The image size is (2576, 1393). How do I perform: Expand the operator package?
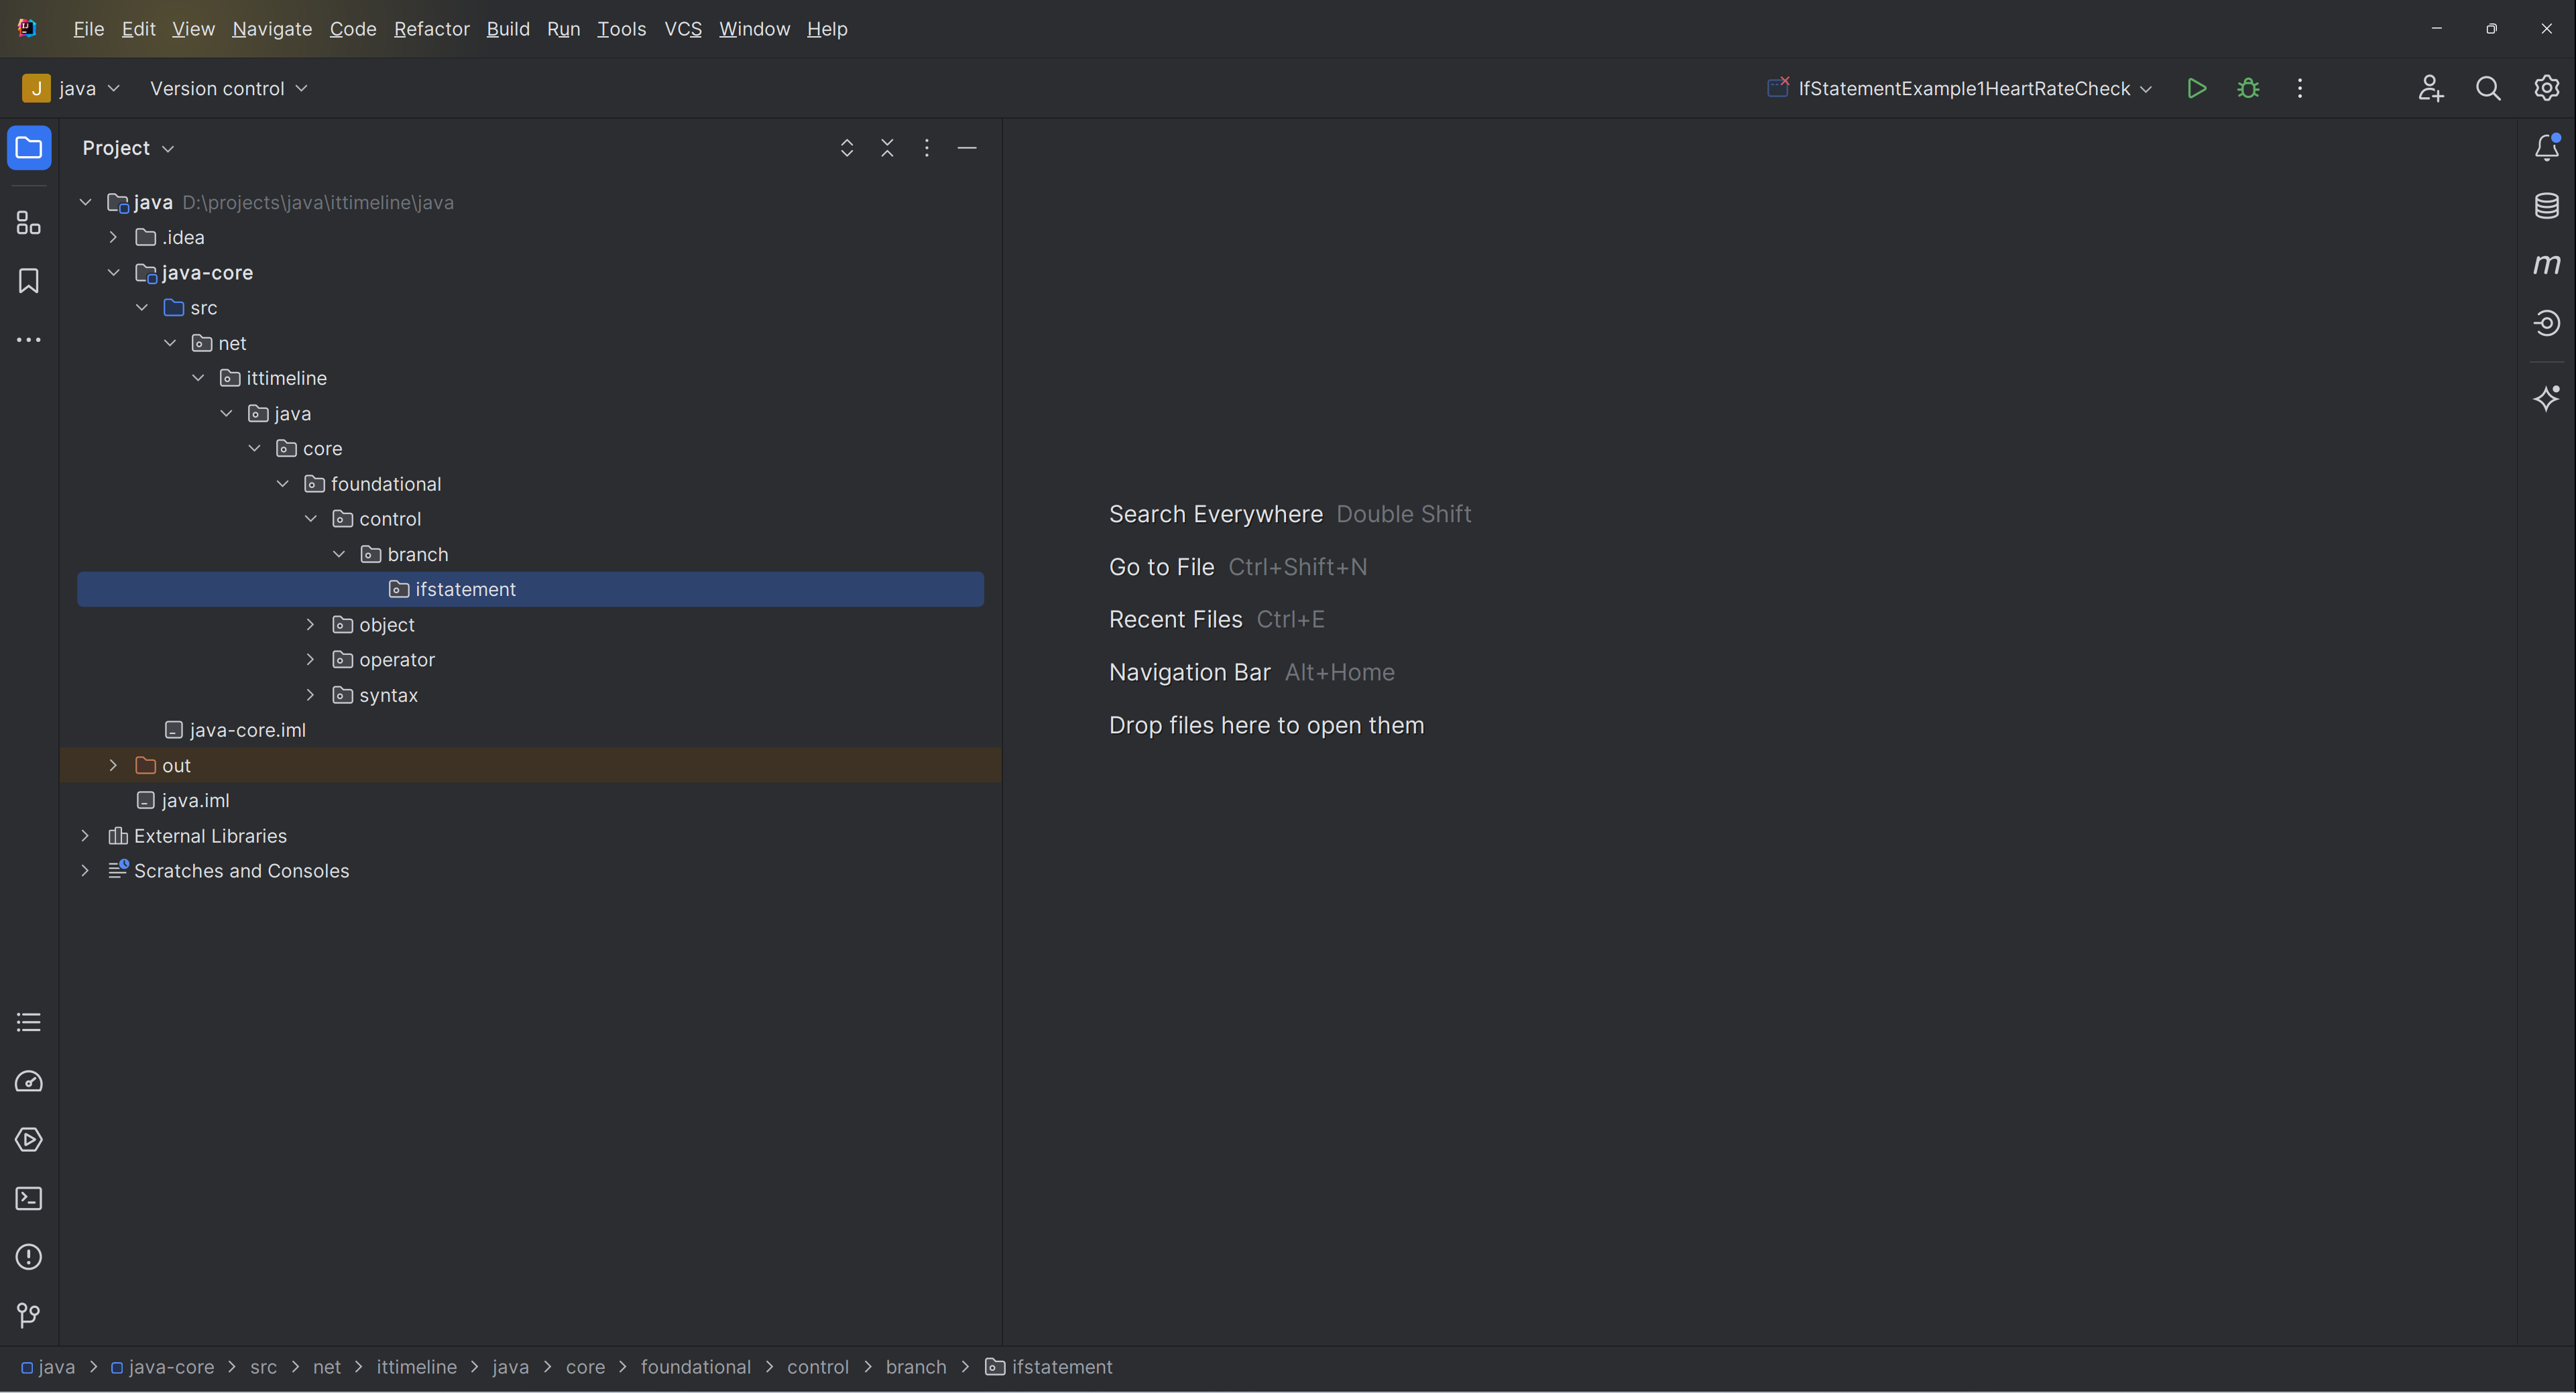(x=310, y=660)
